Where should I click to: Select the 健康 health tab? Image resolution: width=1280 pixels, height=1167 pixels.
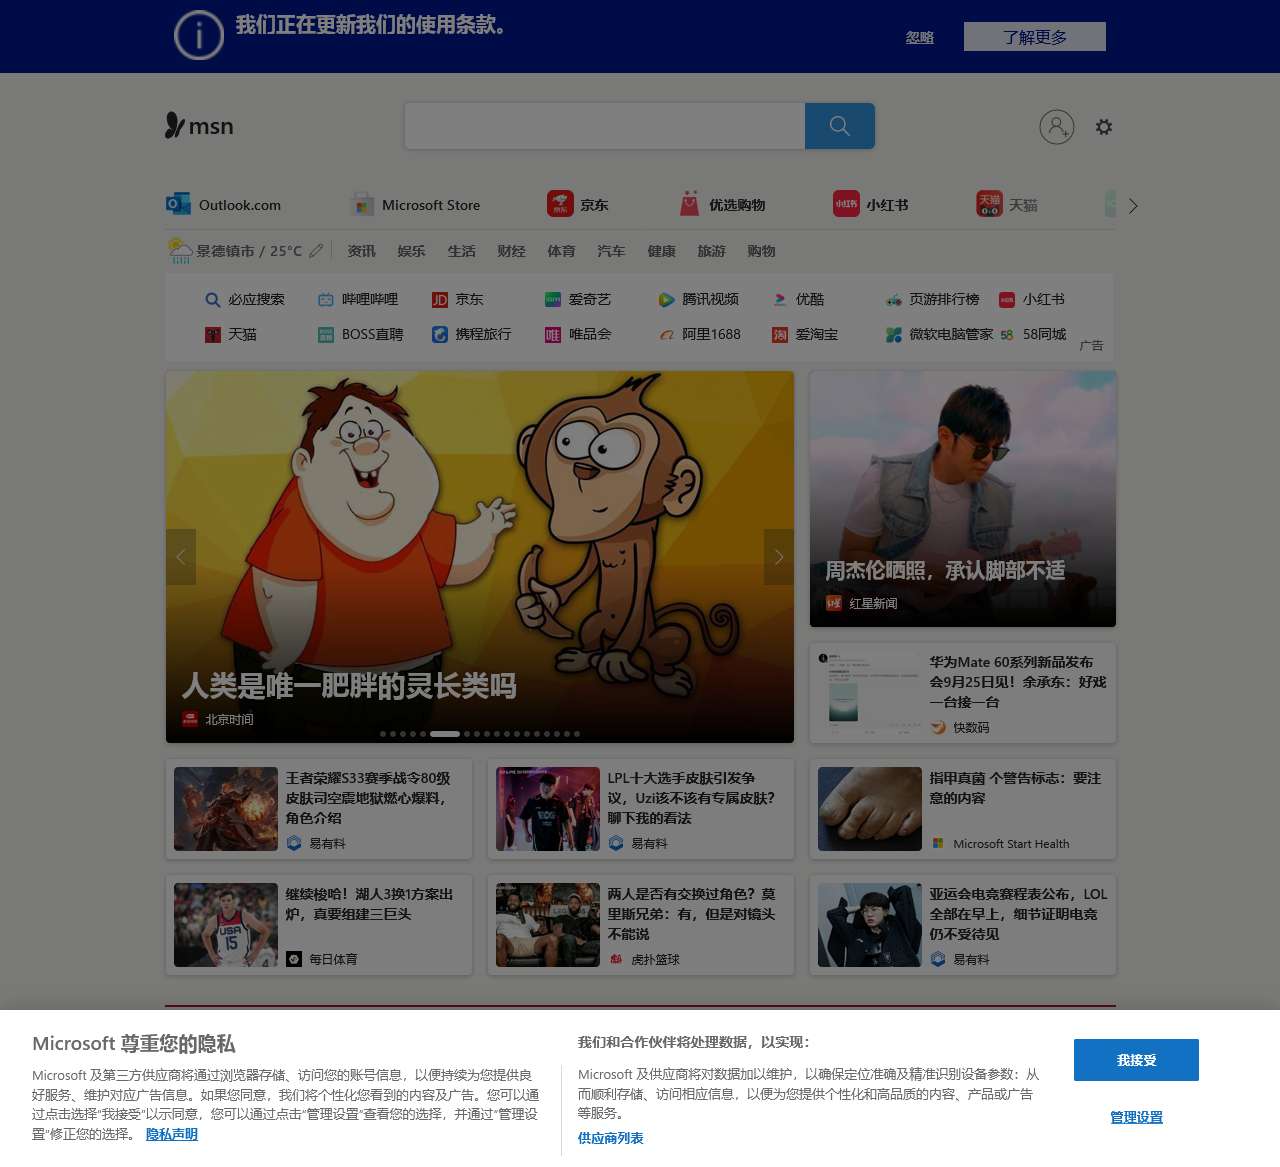click(x=661, y=251)
